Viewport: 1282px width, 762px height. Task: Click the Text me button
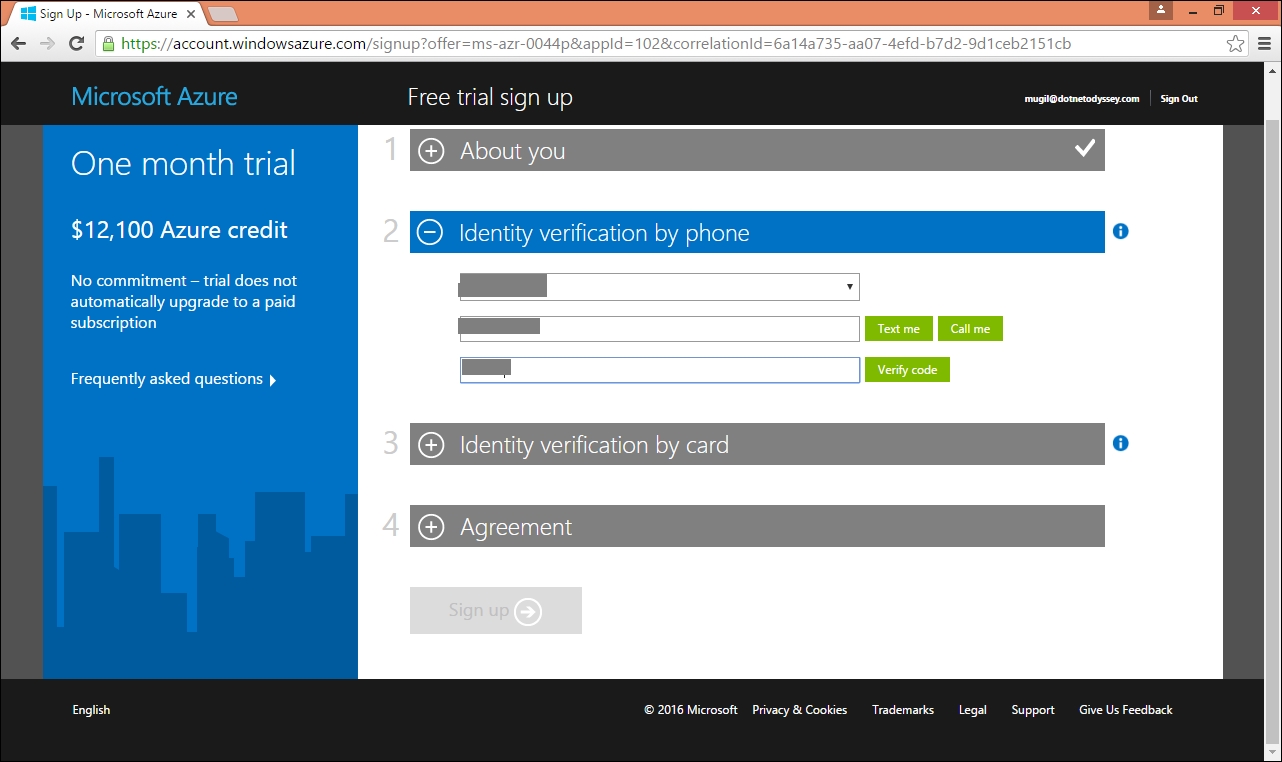click(x=898, y=329)
